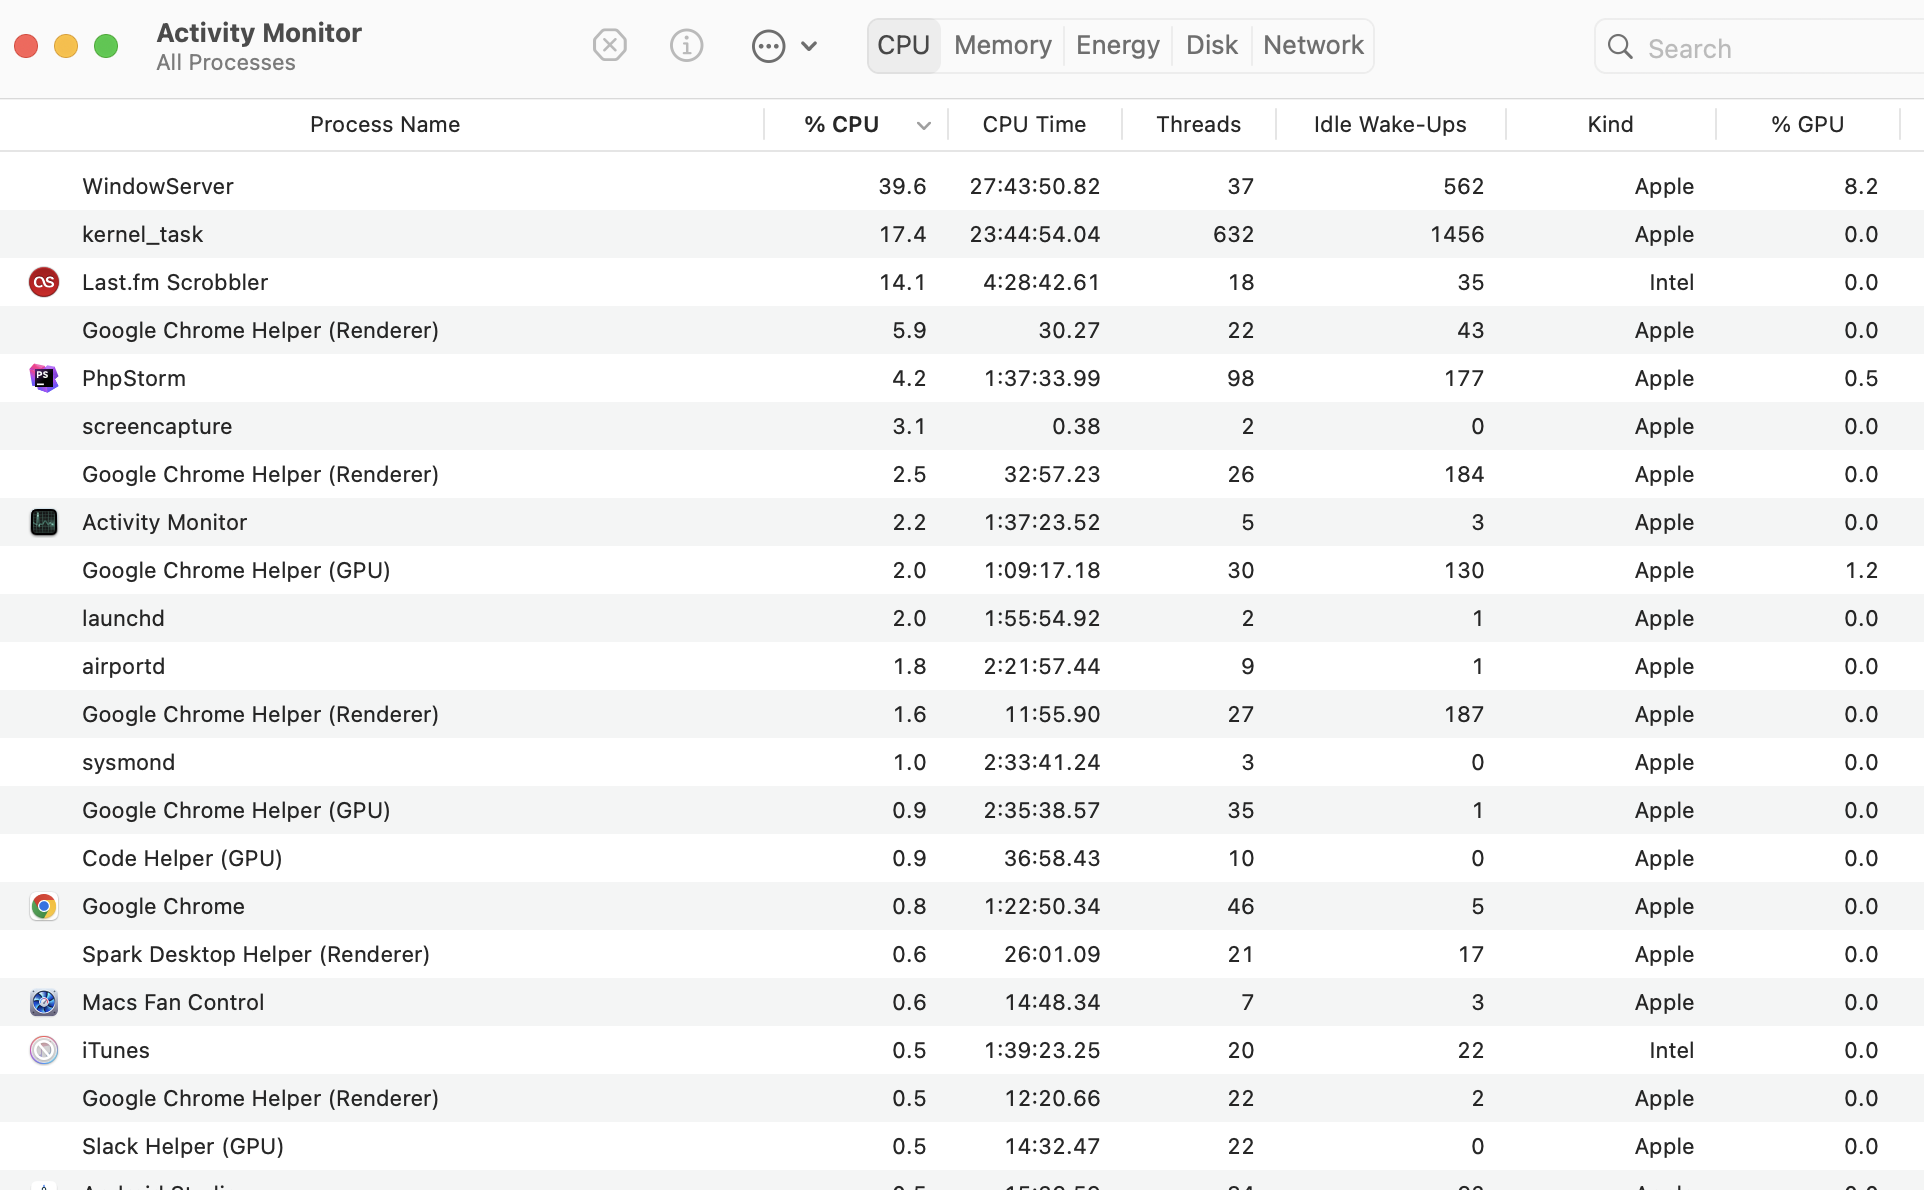Switch to the Disk tab

point(1211,45)
